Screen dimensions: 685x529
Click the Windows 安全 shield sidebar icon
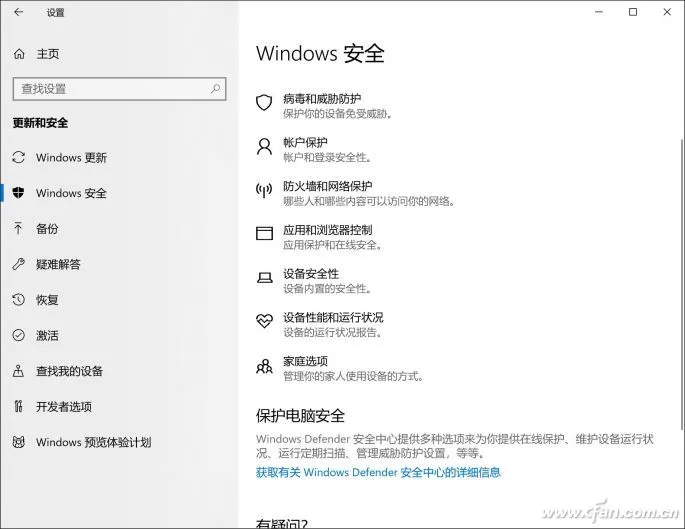click(18, 193)
